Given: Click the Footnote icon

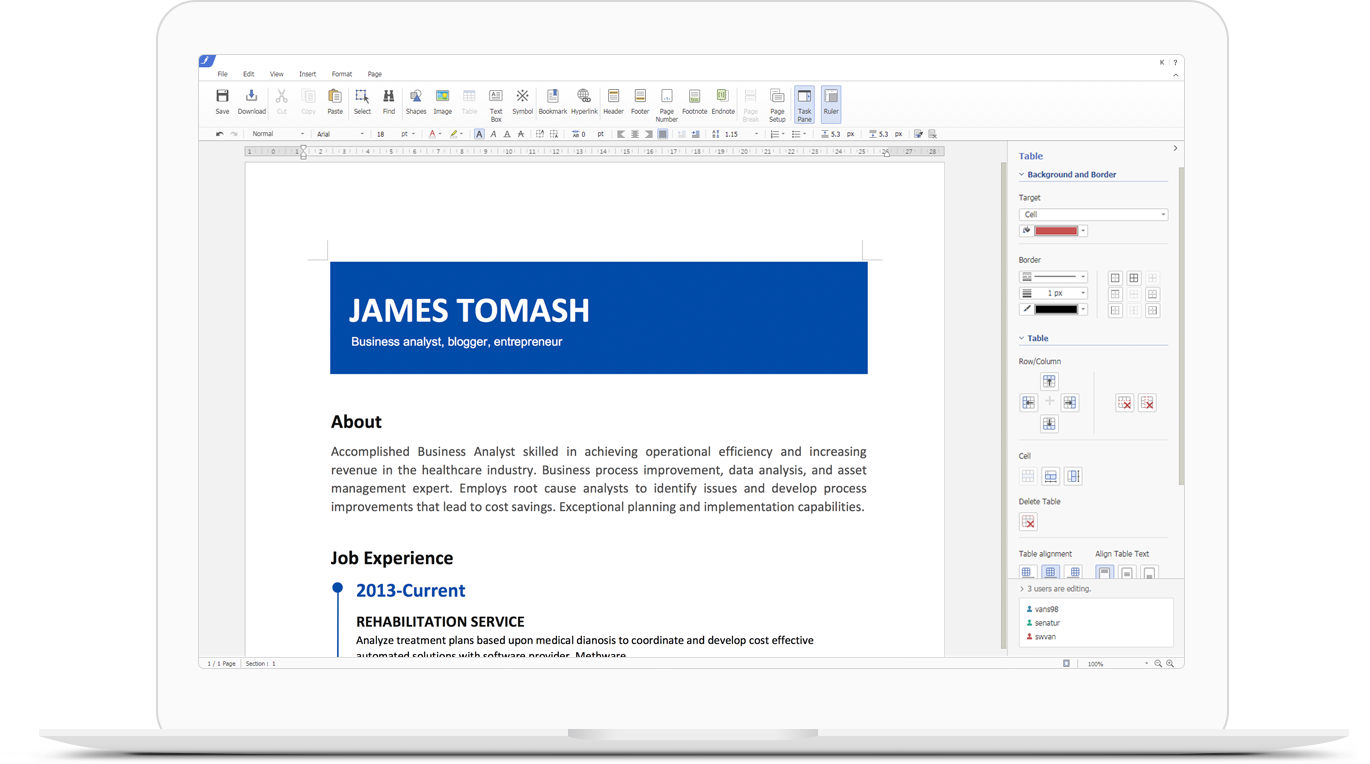Looking at the screenshot, I should (694, 101).
